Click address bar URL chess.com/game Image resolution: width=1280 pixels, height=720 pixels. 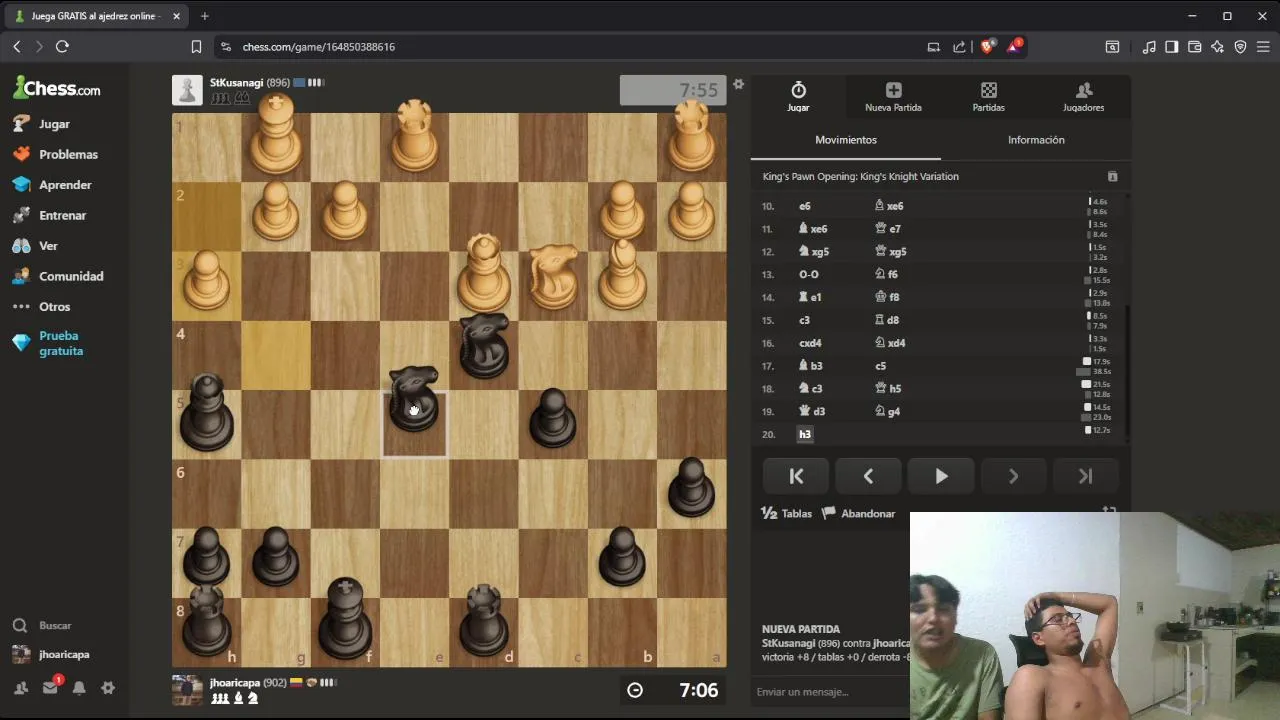pyautogui.click(x=319, y=47)
